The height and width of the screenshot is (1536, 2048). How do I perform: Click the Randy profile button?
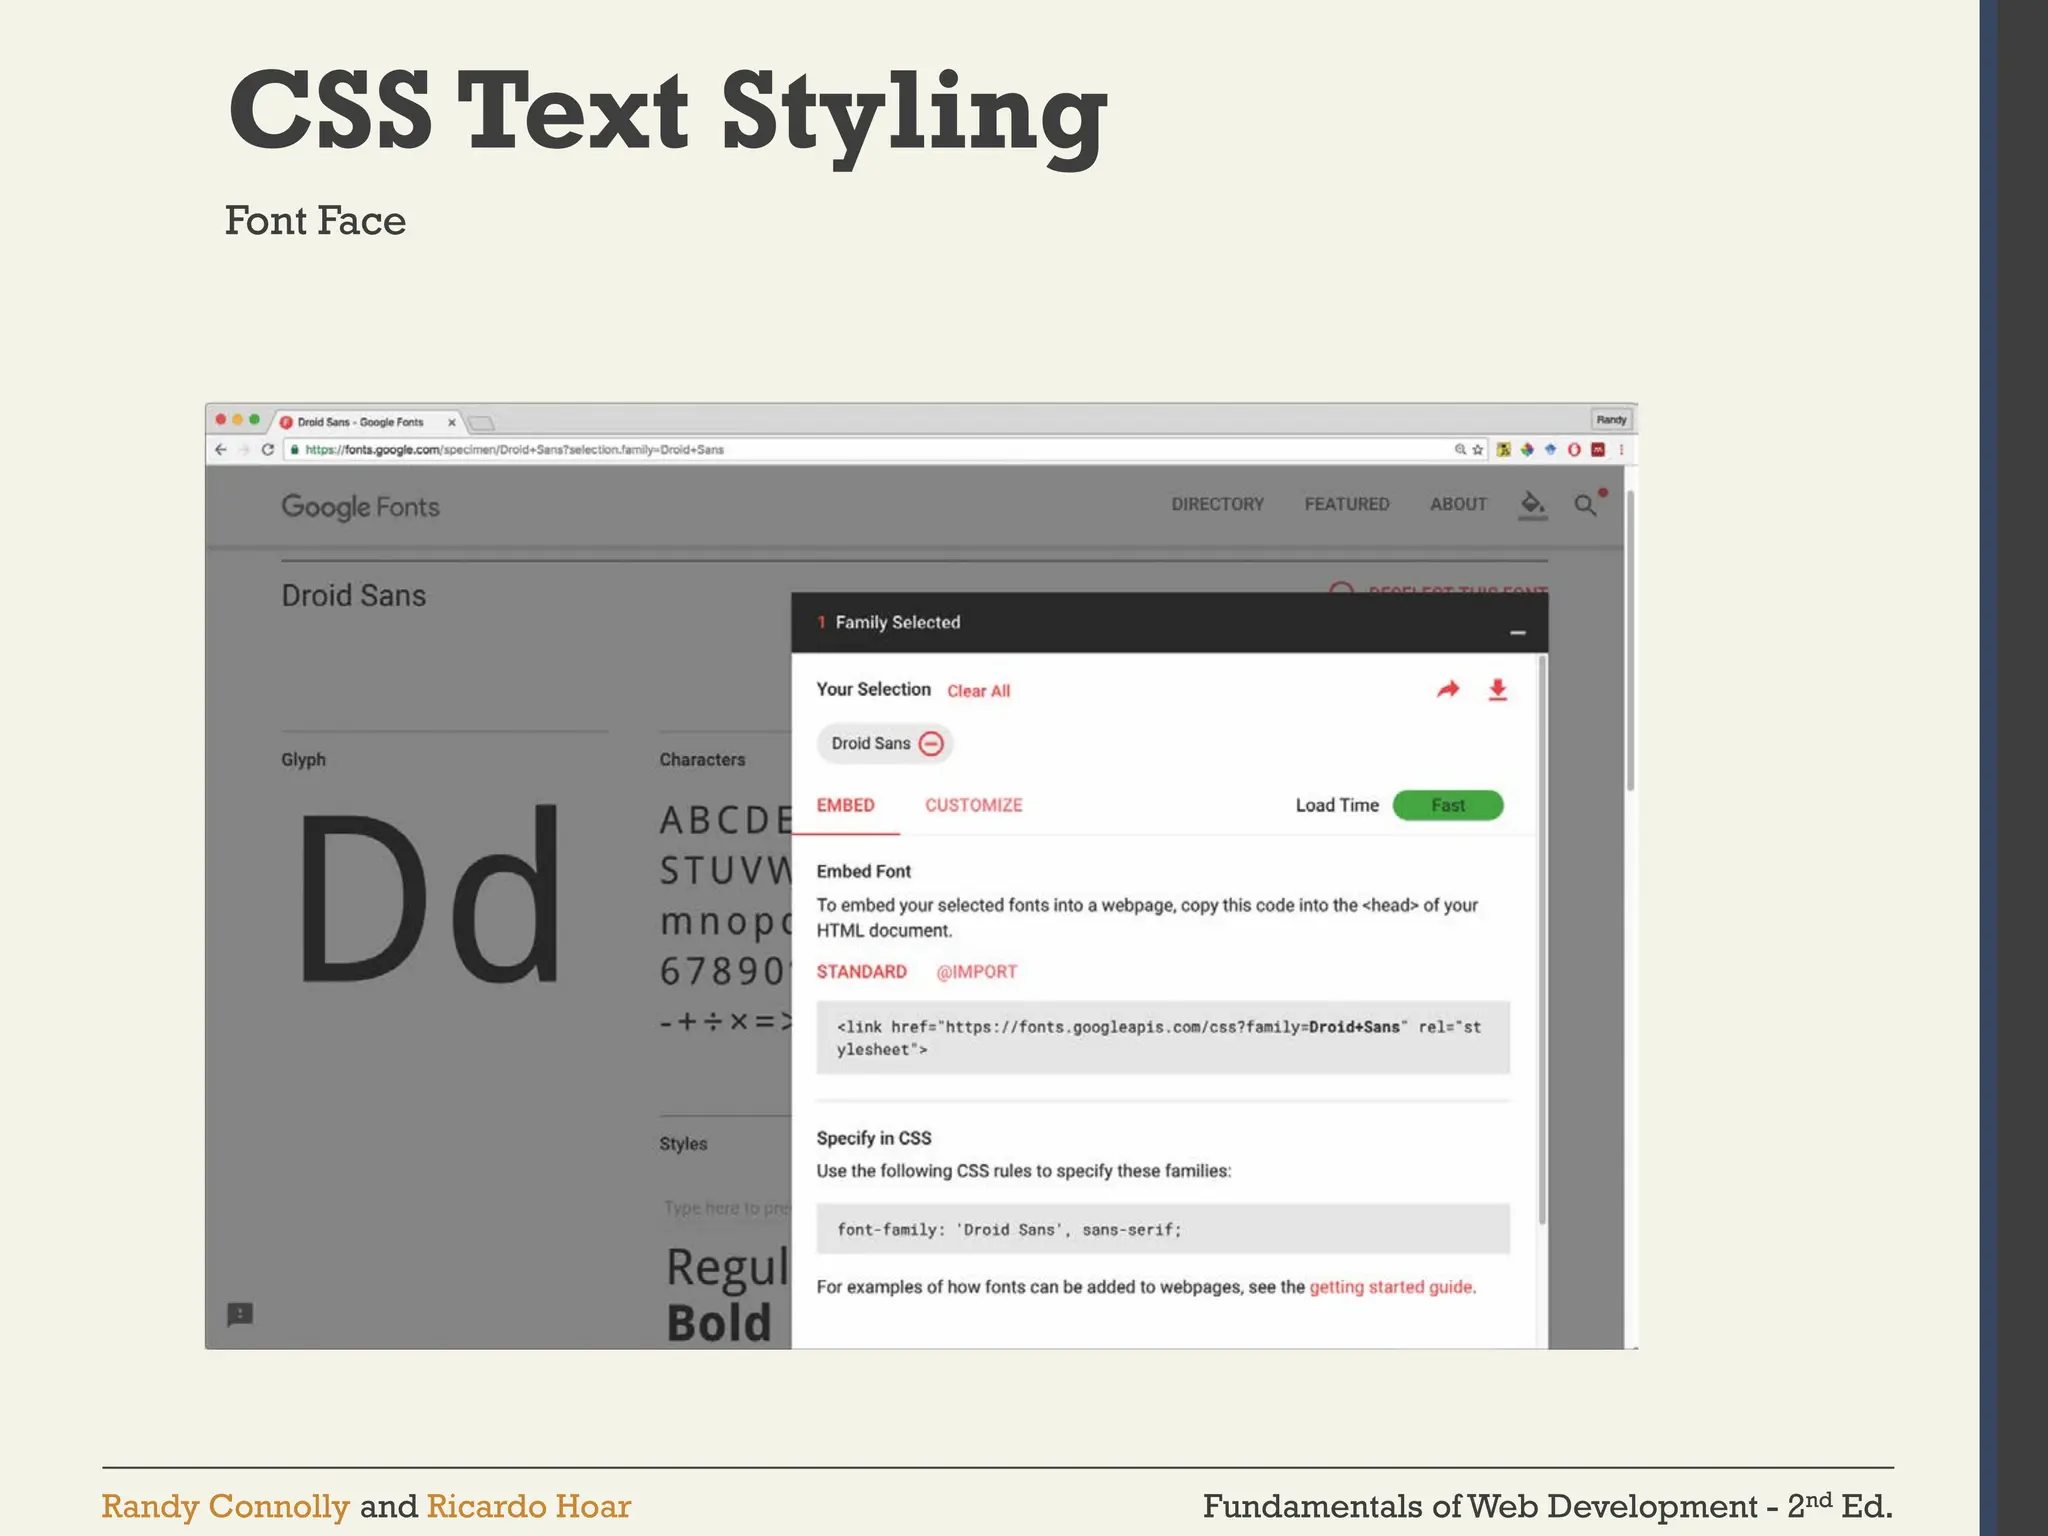[1610, 420]
